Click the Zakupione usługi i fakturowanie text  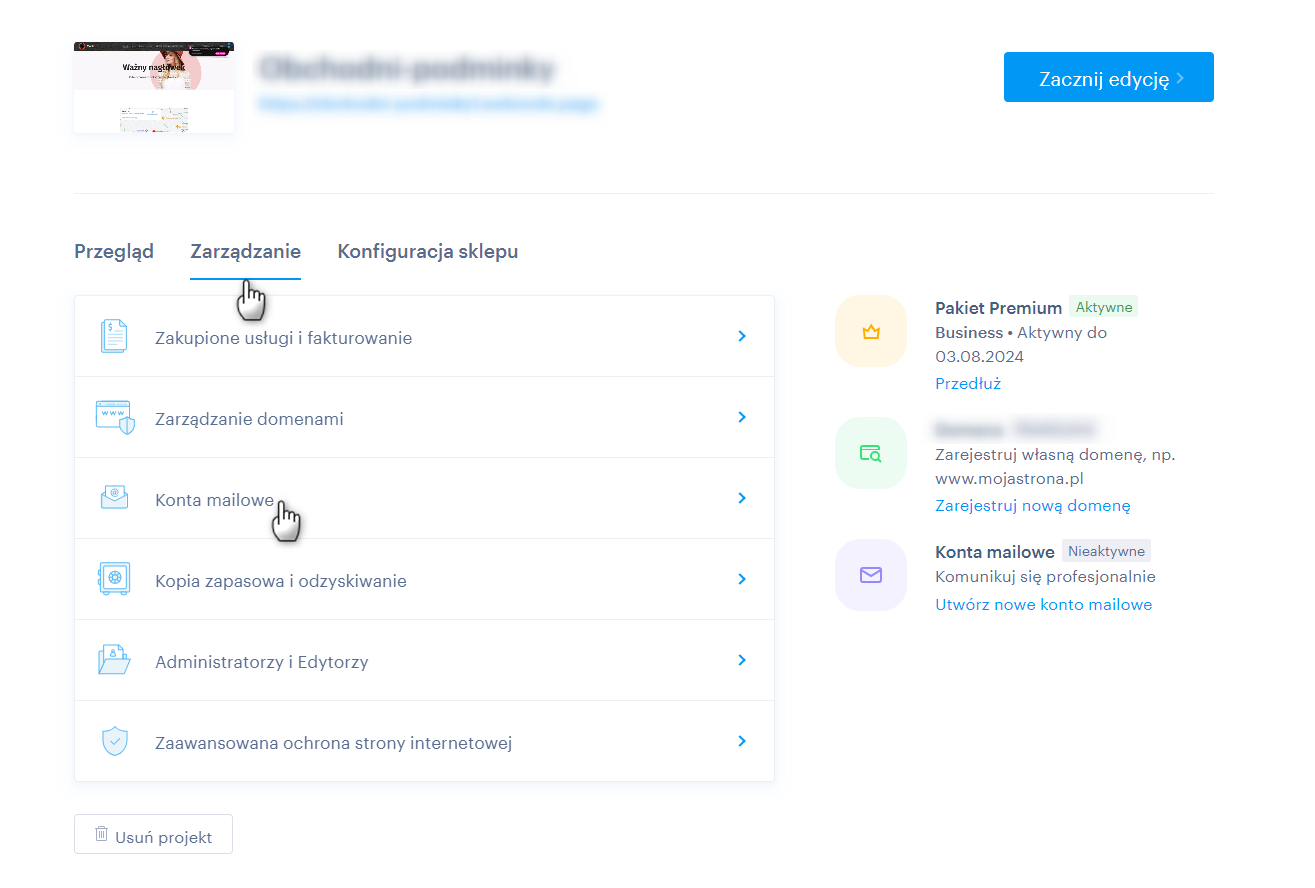pos(284,338)
